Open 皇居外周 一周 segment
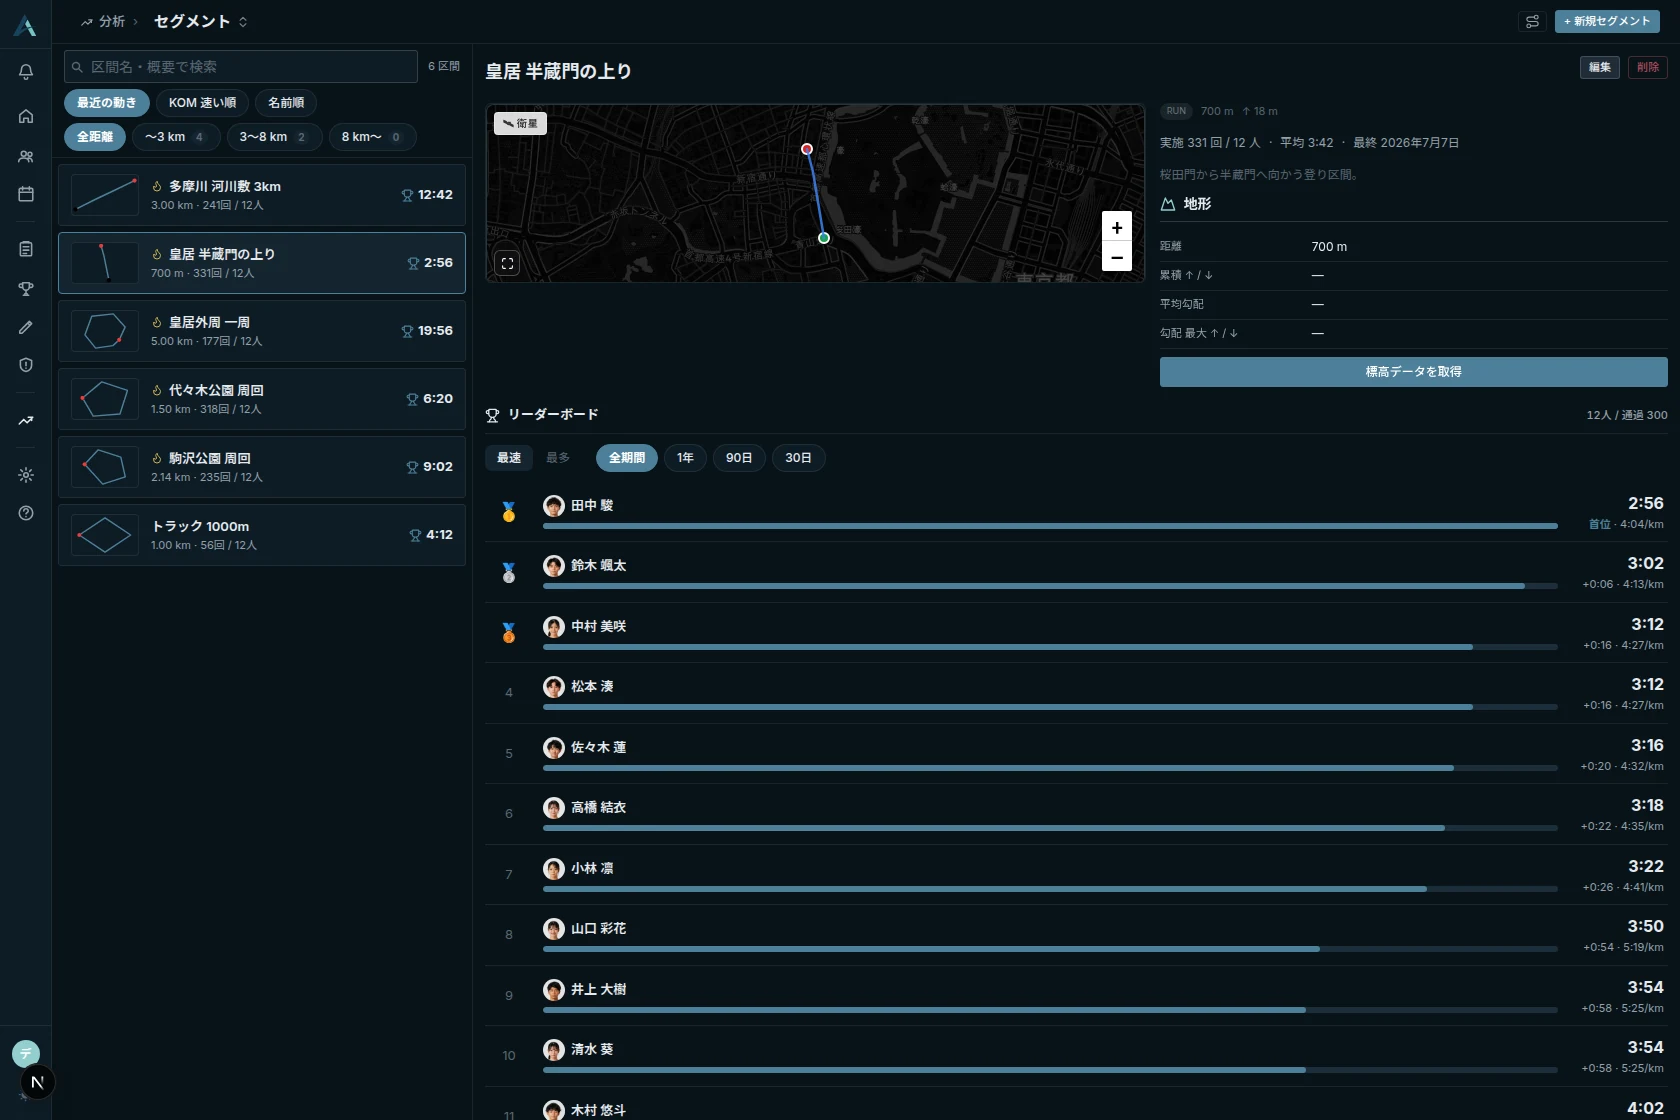Viewport: 1680px width, 1120px height. [x=262, y=331]
